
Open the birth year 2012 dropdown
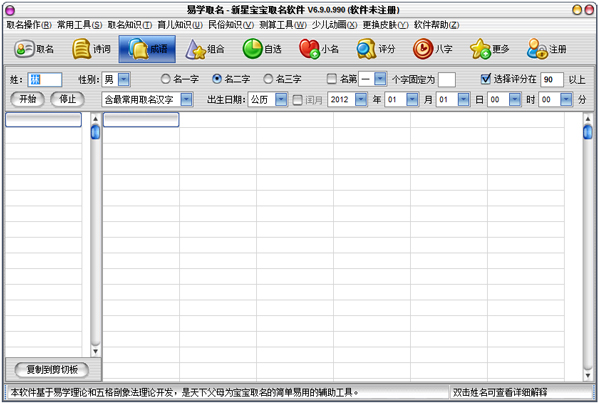(x=361, y=100)
